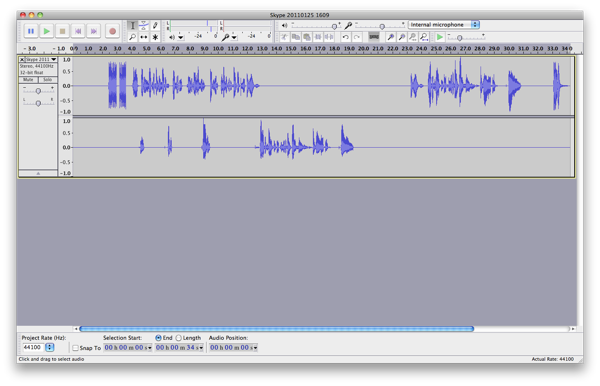Solo the Skype track
The height and width of the screenshot is (386, 600).
(47, 80)
